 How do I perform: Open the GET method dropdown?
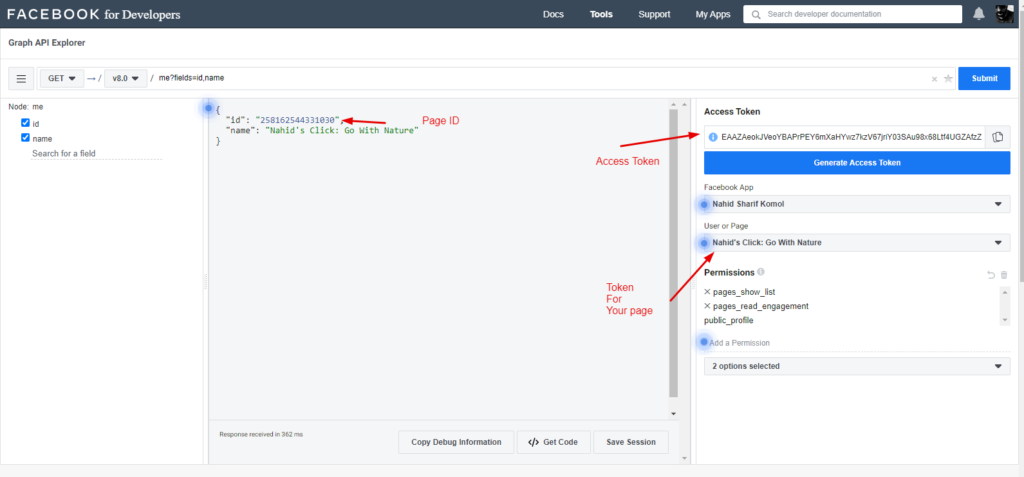62,79
